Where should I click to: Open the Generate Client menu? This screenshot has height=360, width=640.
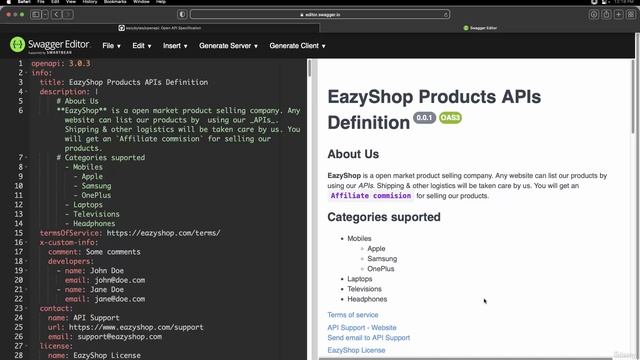(x=297, y=46)
